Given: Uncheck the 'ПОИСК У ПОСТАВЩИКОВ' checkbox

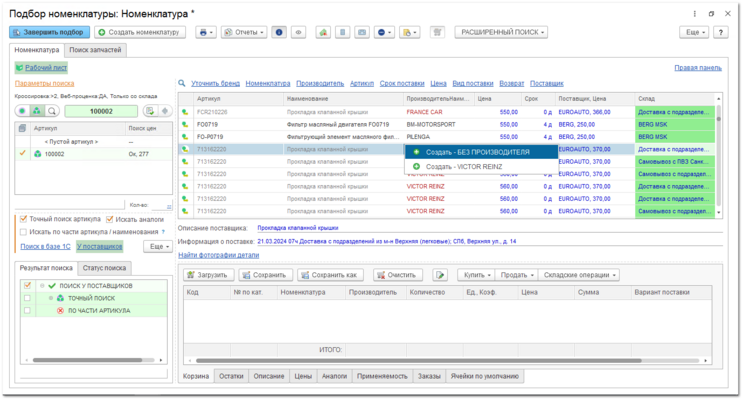Looking at the screenshot, I should pos(27,285).
